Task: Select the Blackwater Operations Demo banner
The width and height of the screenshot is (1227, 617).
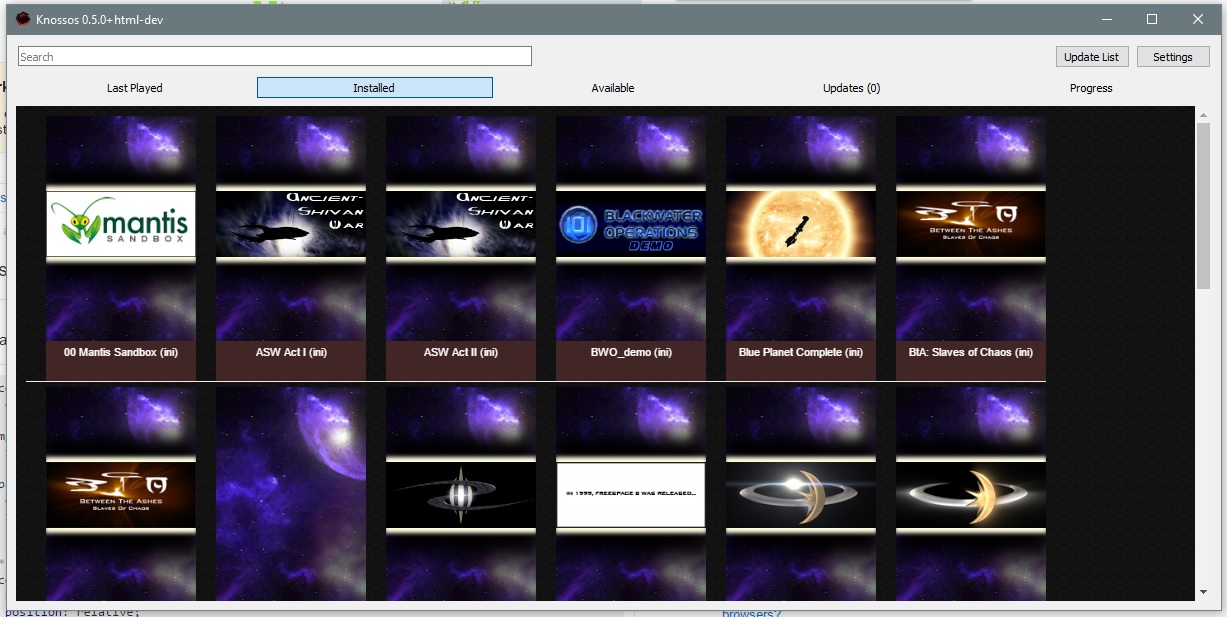Action: [x=631, y=224]
